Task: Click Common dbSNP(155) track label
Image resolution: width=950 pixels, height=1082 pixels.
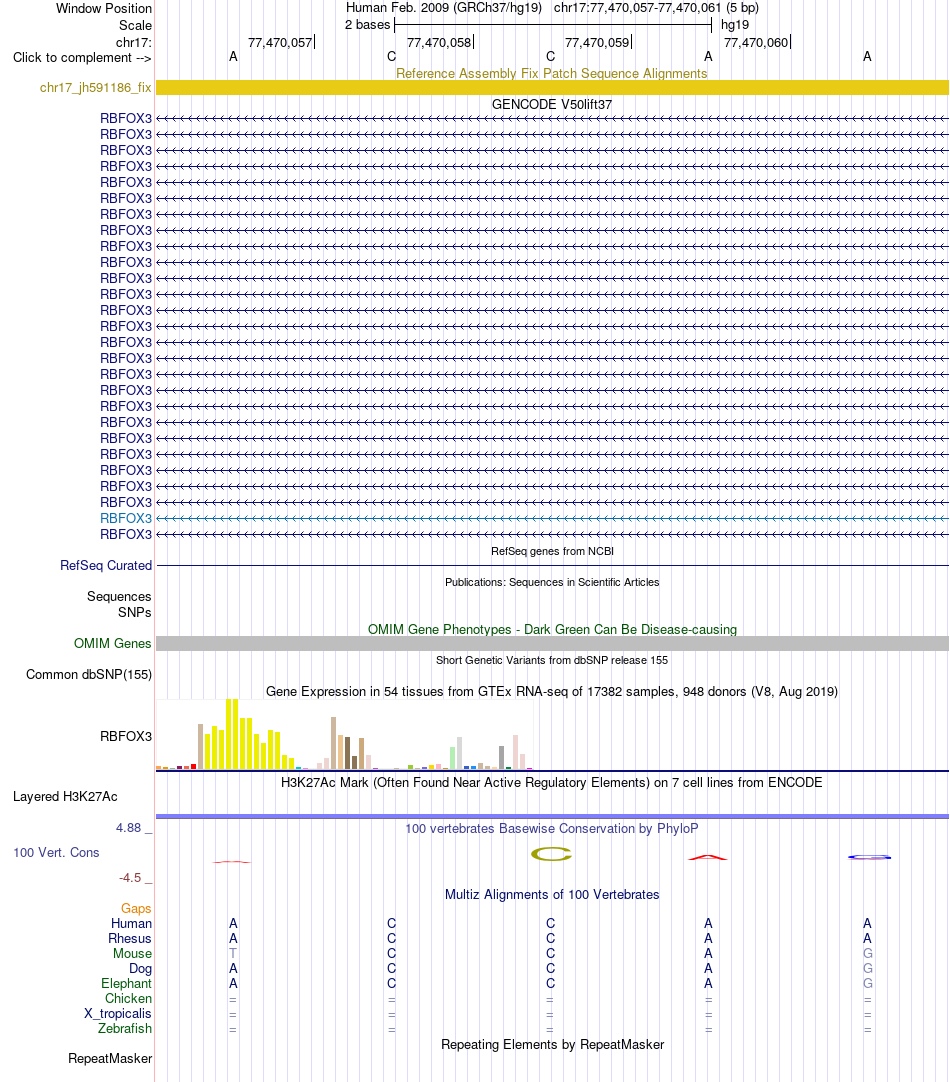Action: pyautogui.click(x=89, y=674)
